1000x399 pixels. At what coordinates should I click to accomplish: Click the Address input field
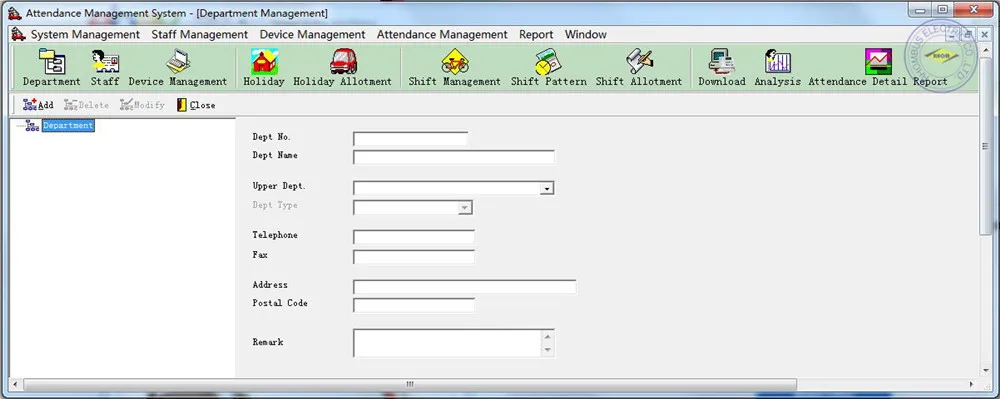[x=464, y=287]
